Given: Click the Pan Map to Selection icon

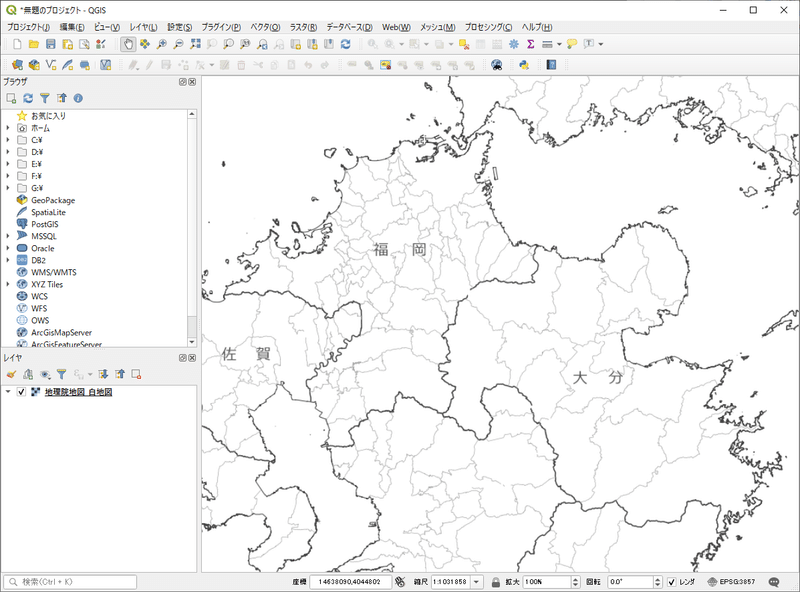Looking at the screenshot, I should coord(145,44).
